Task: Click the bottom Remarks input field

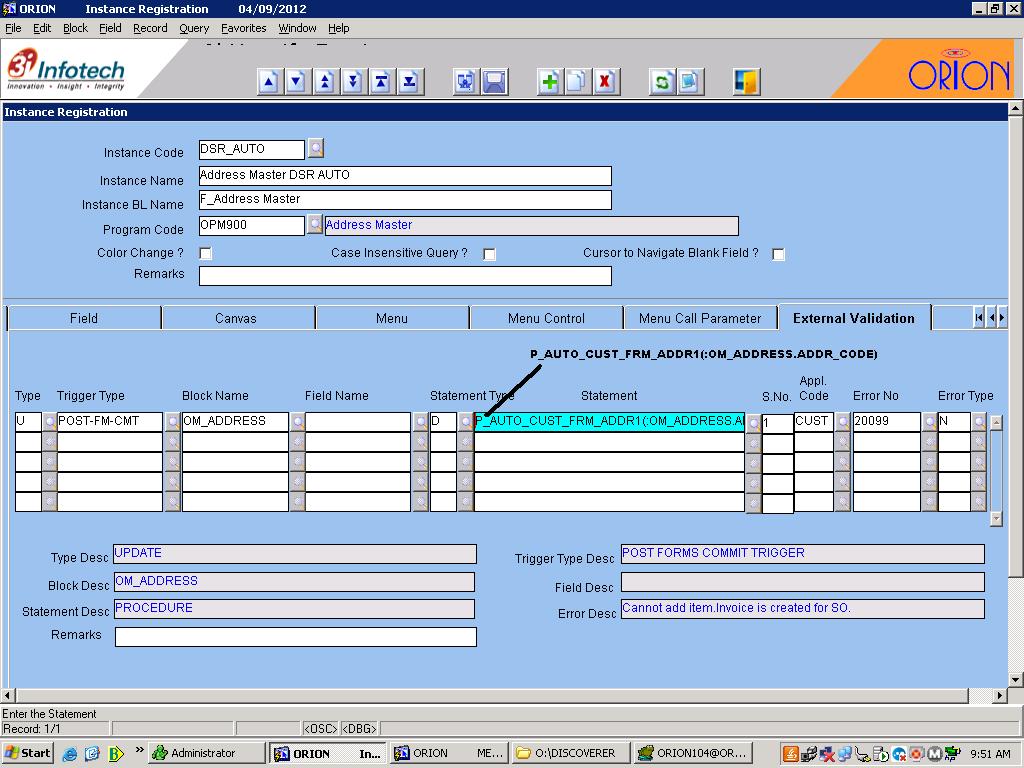Action: 296,637
